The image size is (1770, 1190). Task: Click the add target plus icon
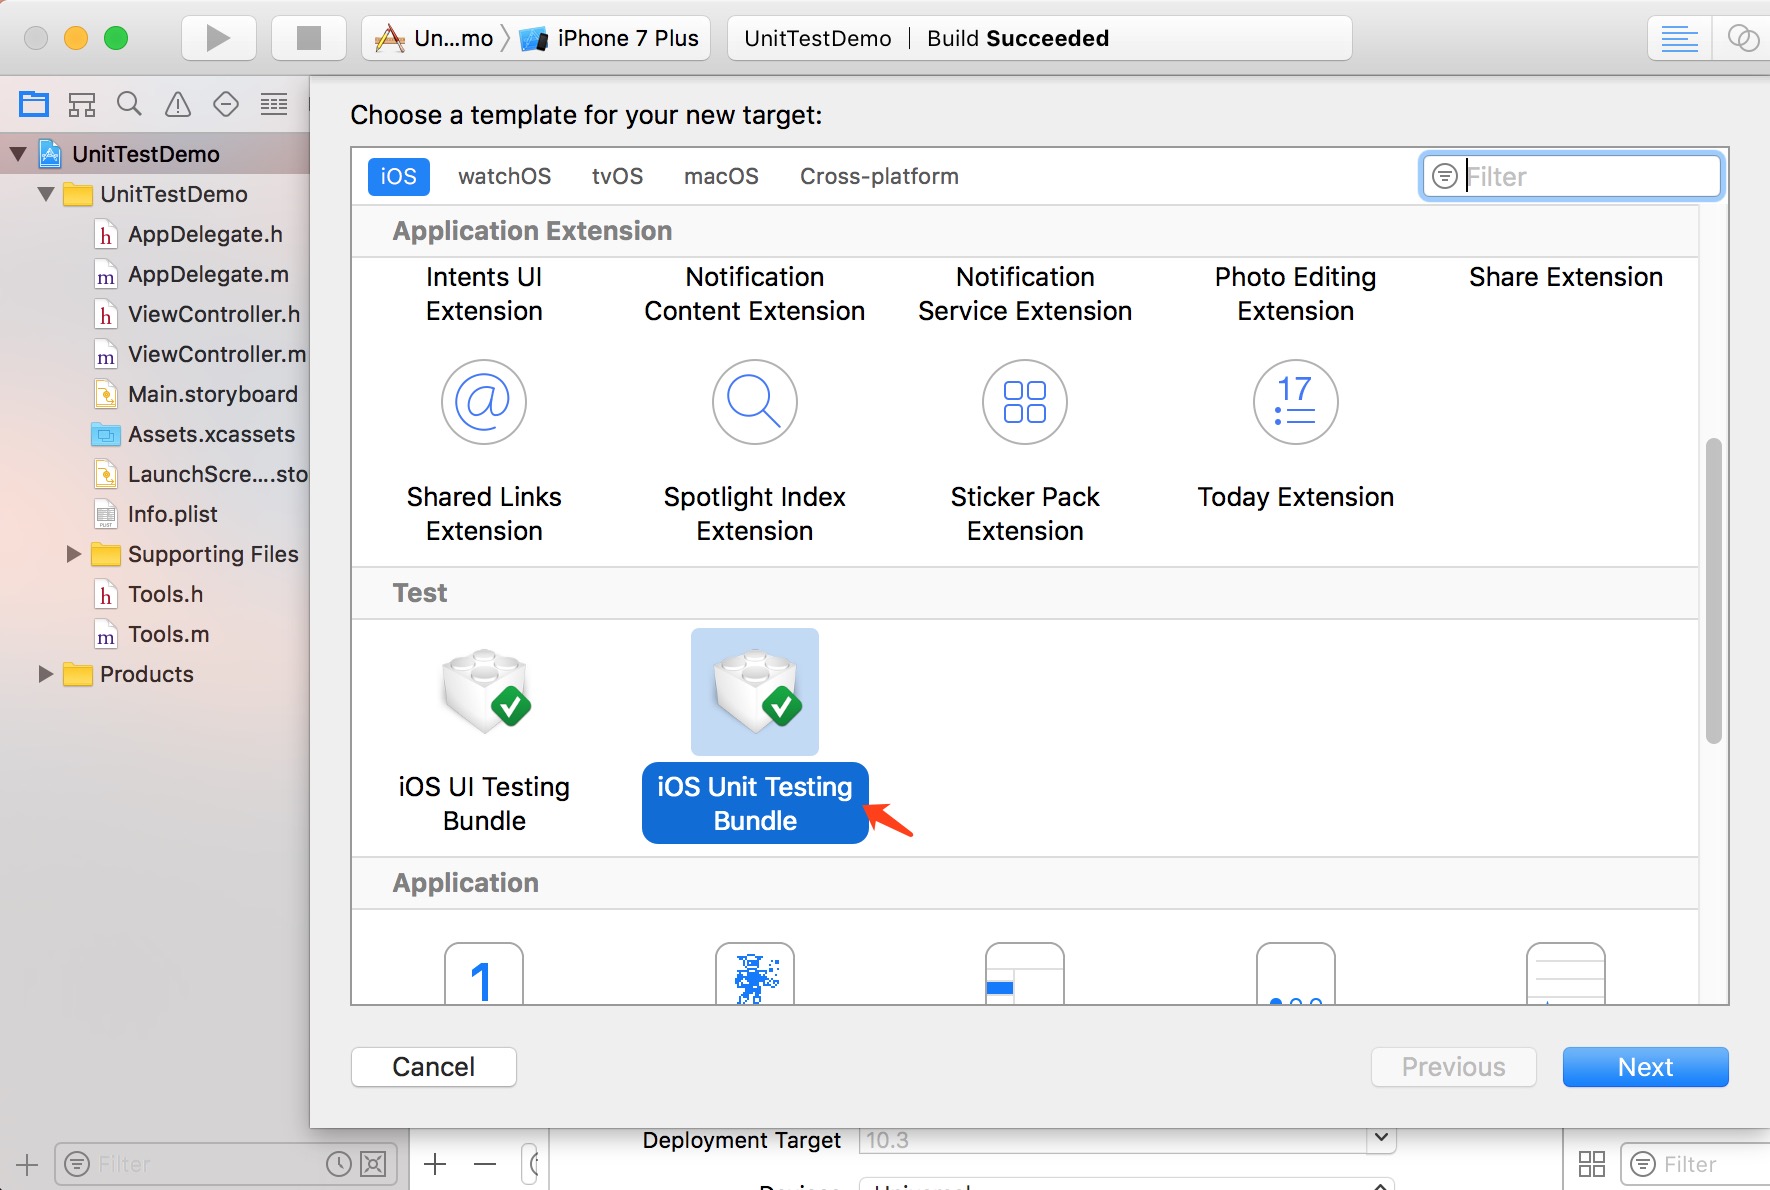(x=435, y=1164)
